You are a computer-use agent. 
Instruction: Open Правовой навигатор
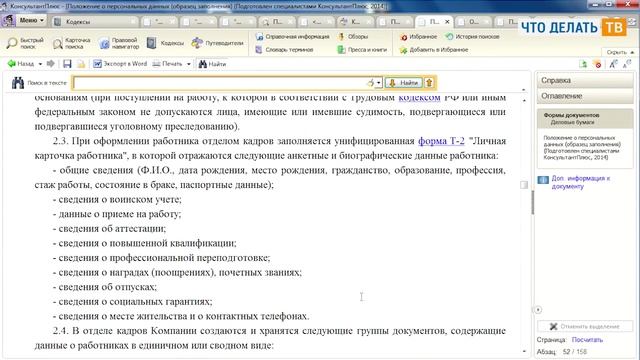coord(120,43)
